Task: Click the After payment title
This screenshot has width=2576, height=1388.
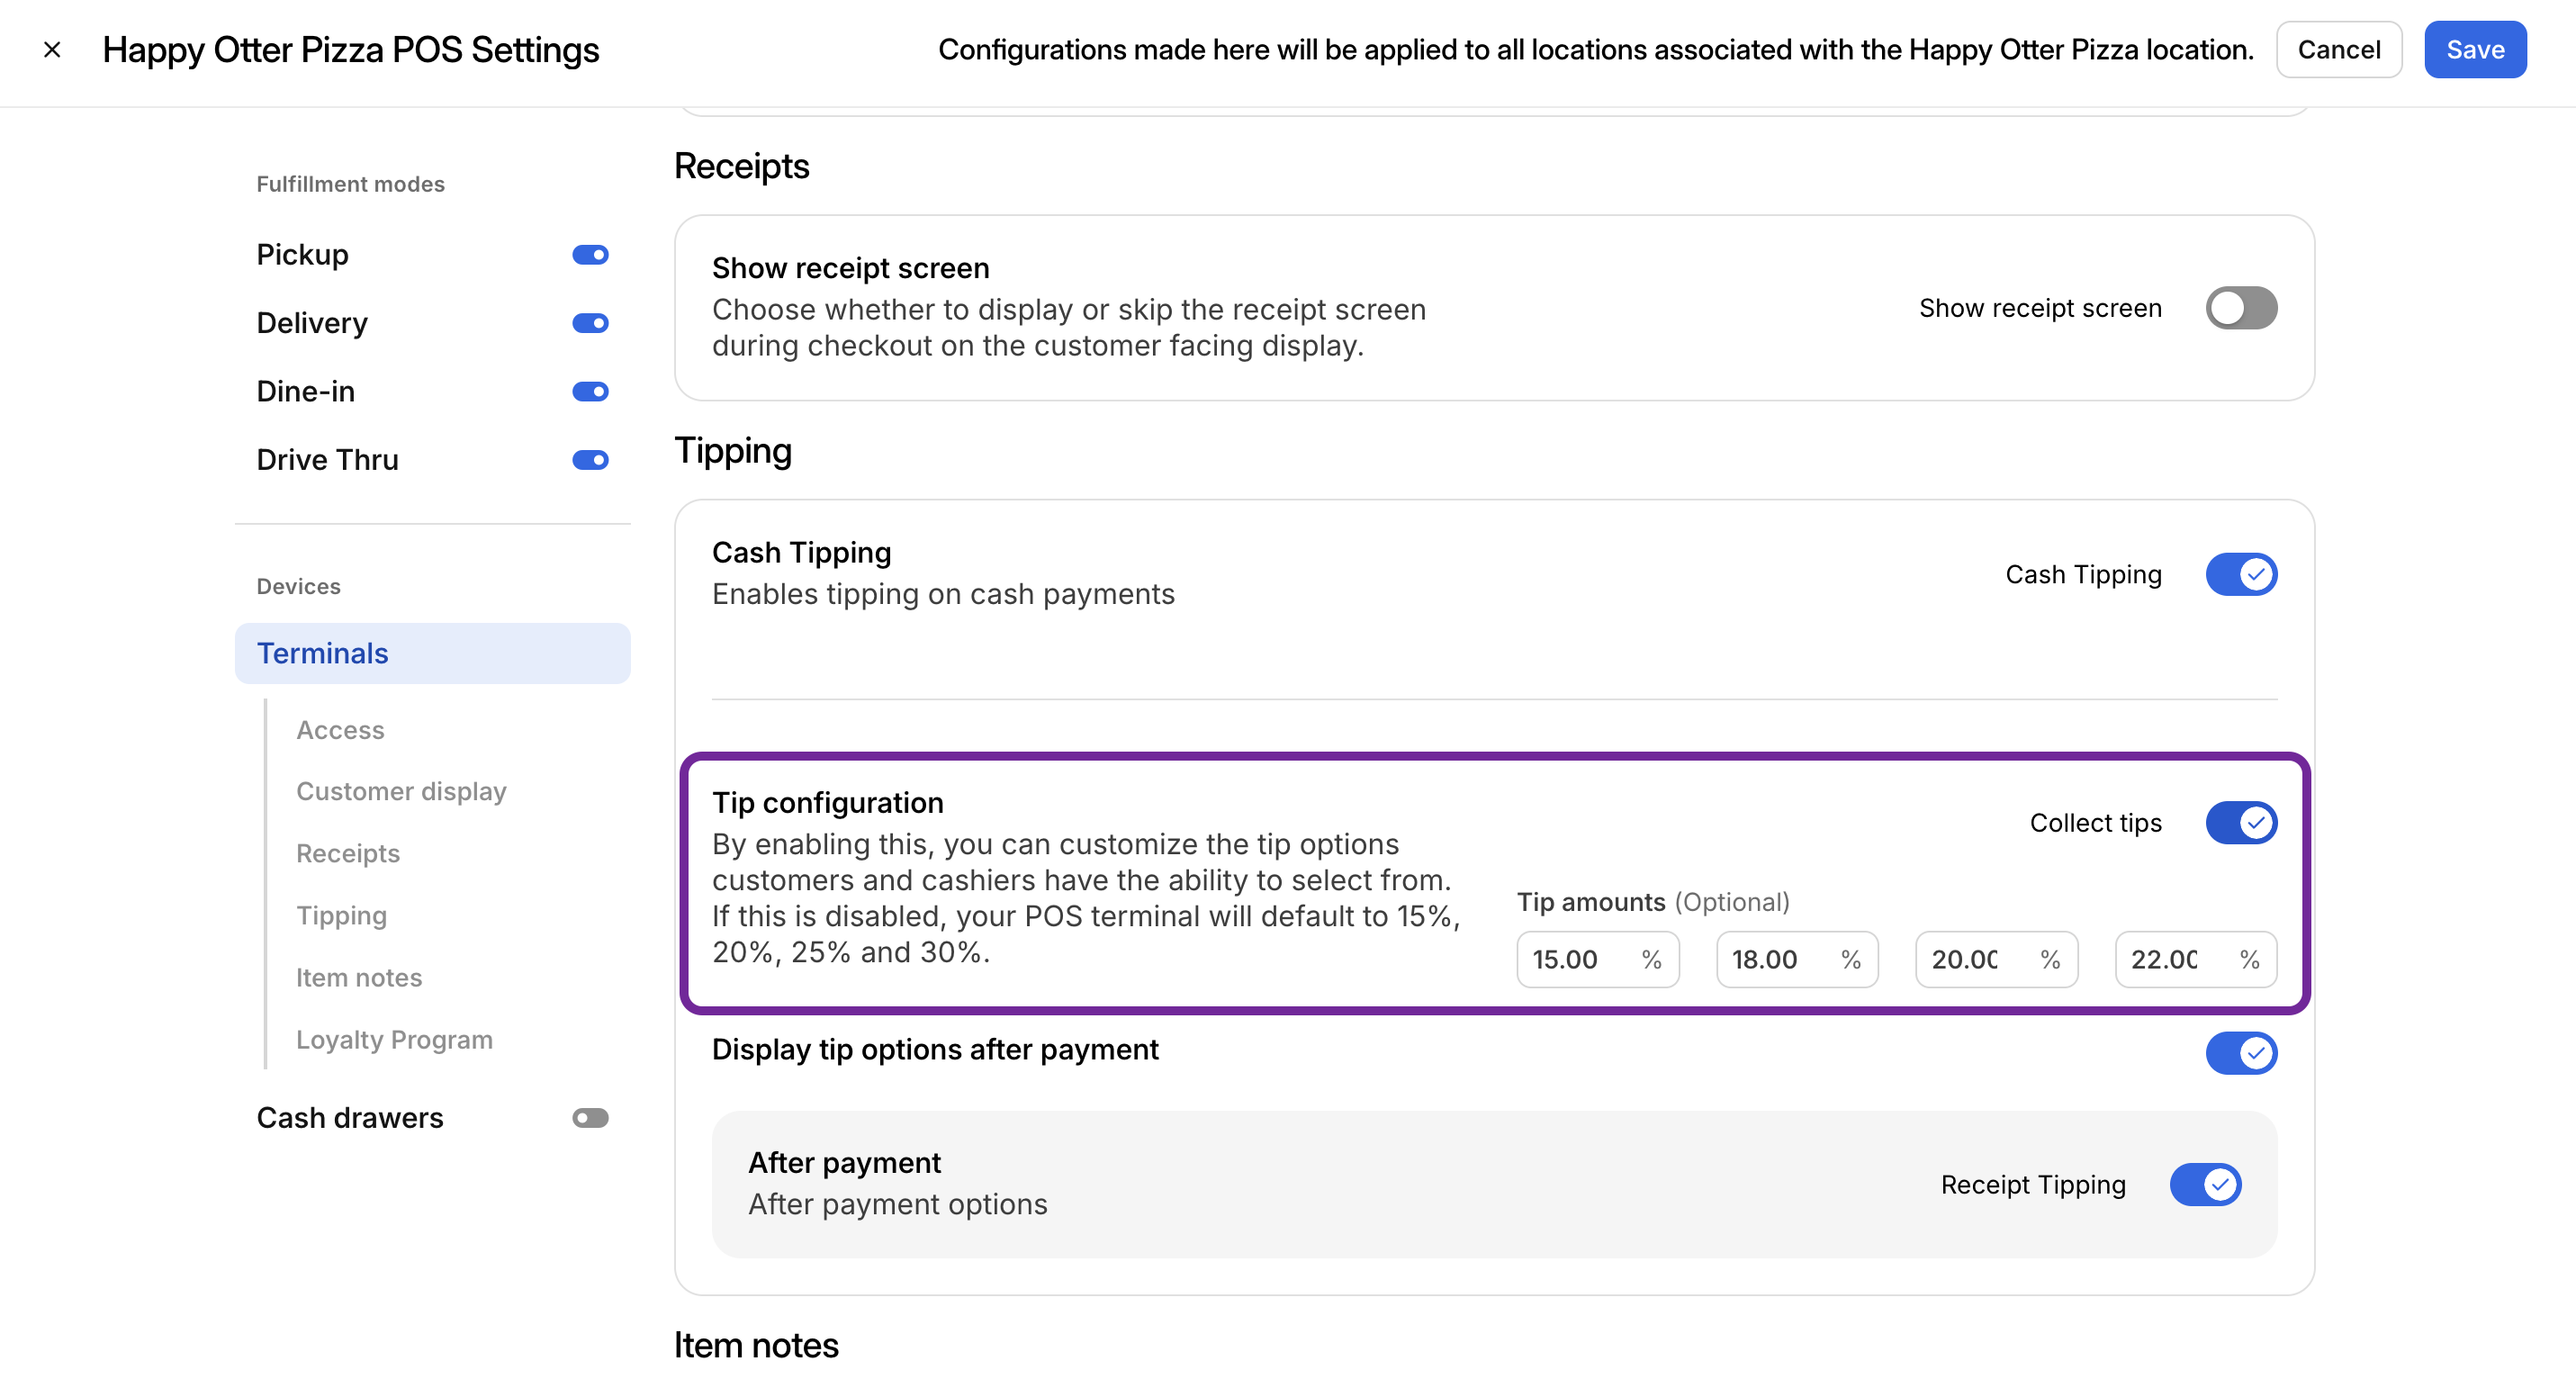Action: click(x=844, y=1162)
